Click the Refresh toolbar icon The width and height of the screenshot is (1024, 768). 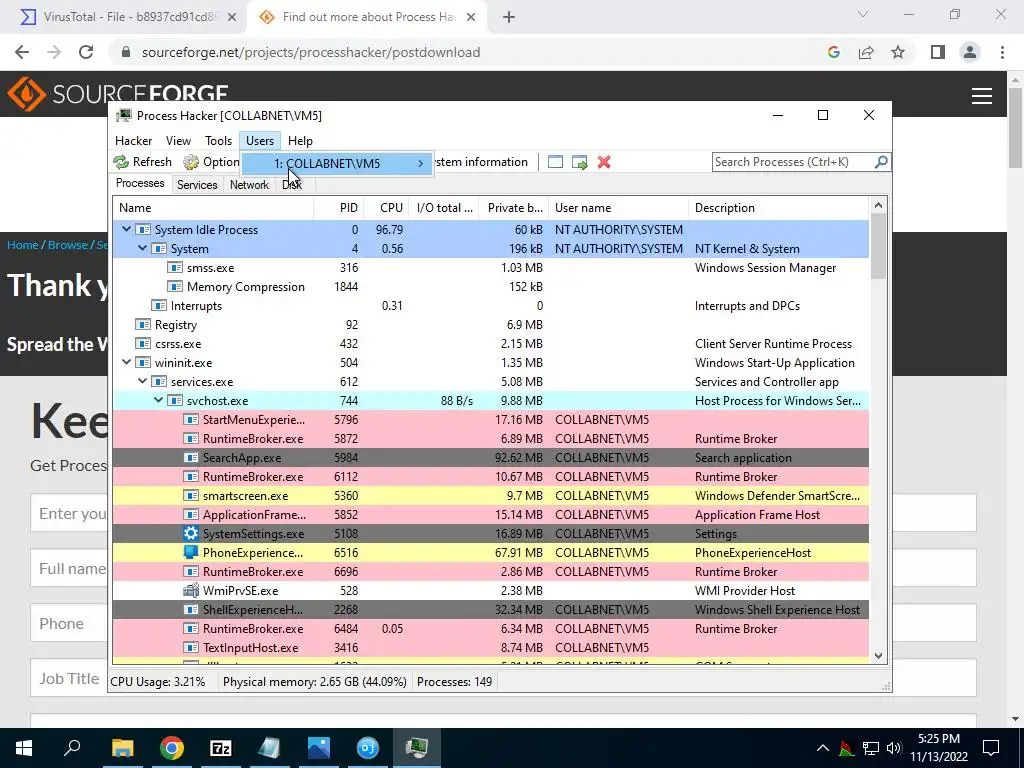click(121, 162)
